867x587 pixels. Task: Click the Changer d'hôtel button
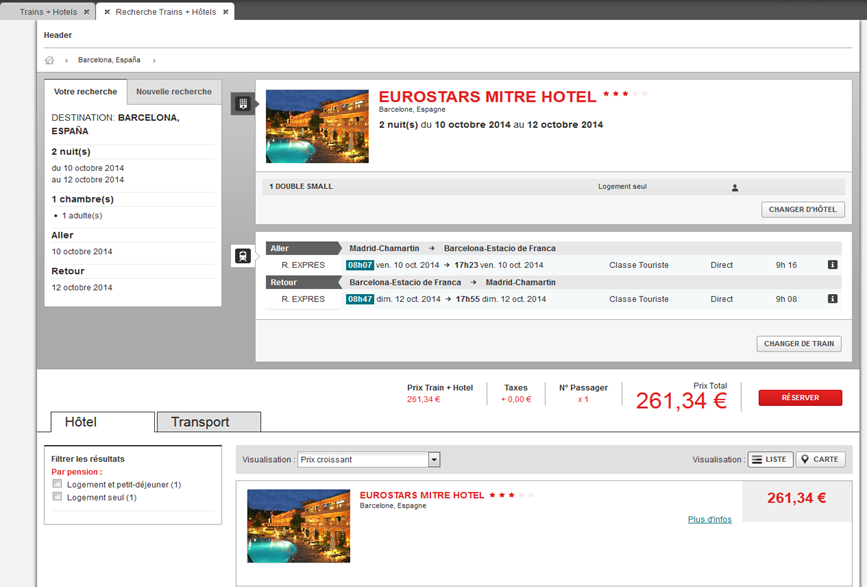[x=803, y=210]
